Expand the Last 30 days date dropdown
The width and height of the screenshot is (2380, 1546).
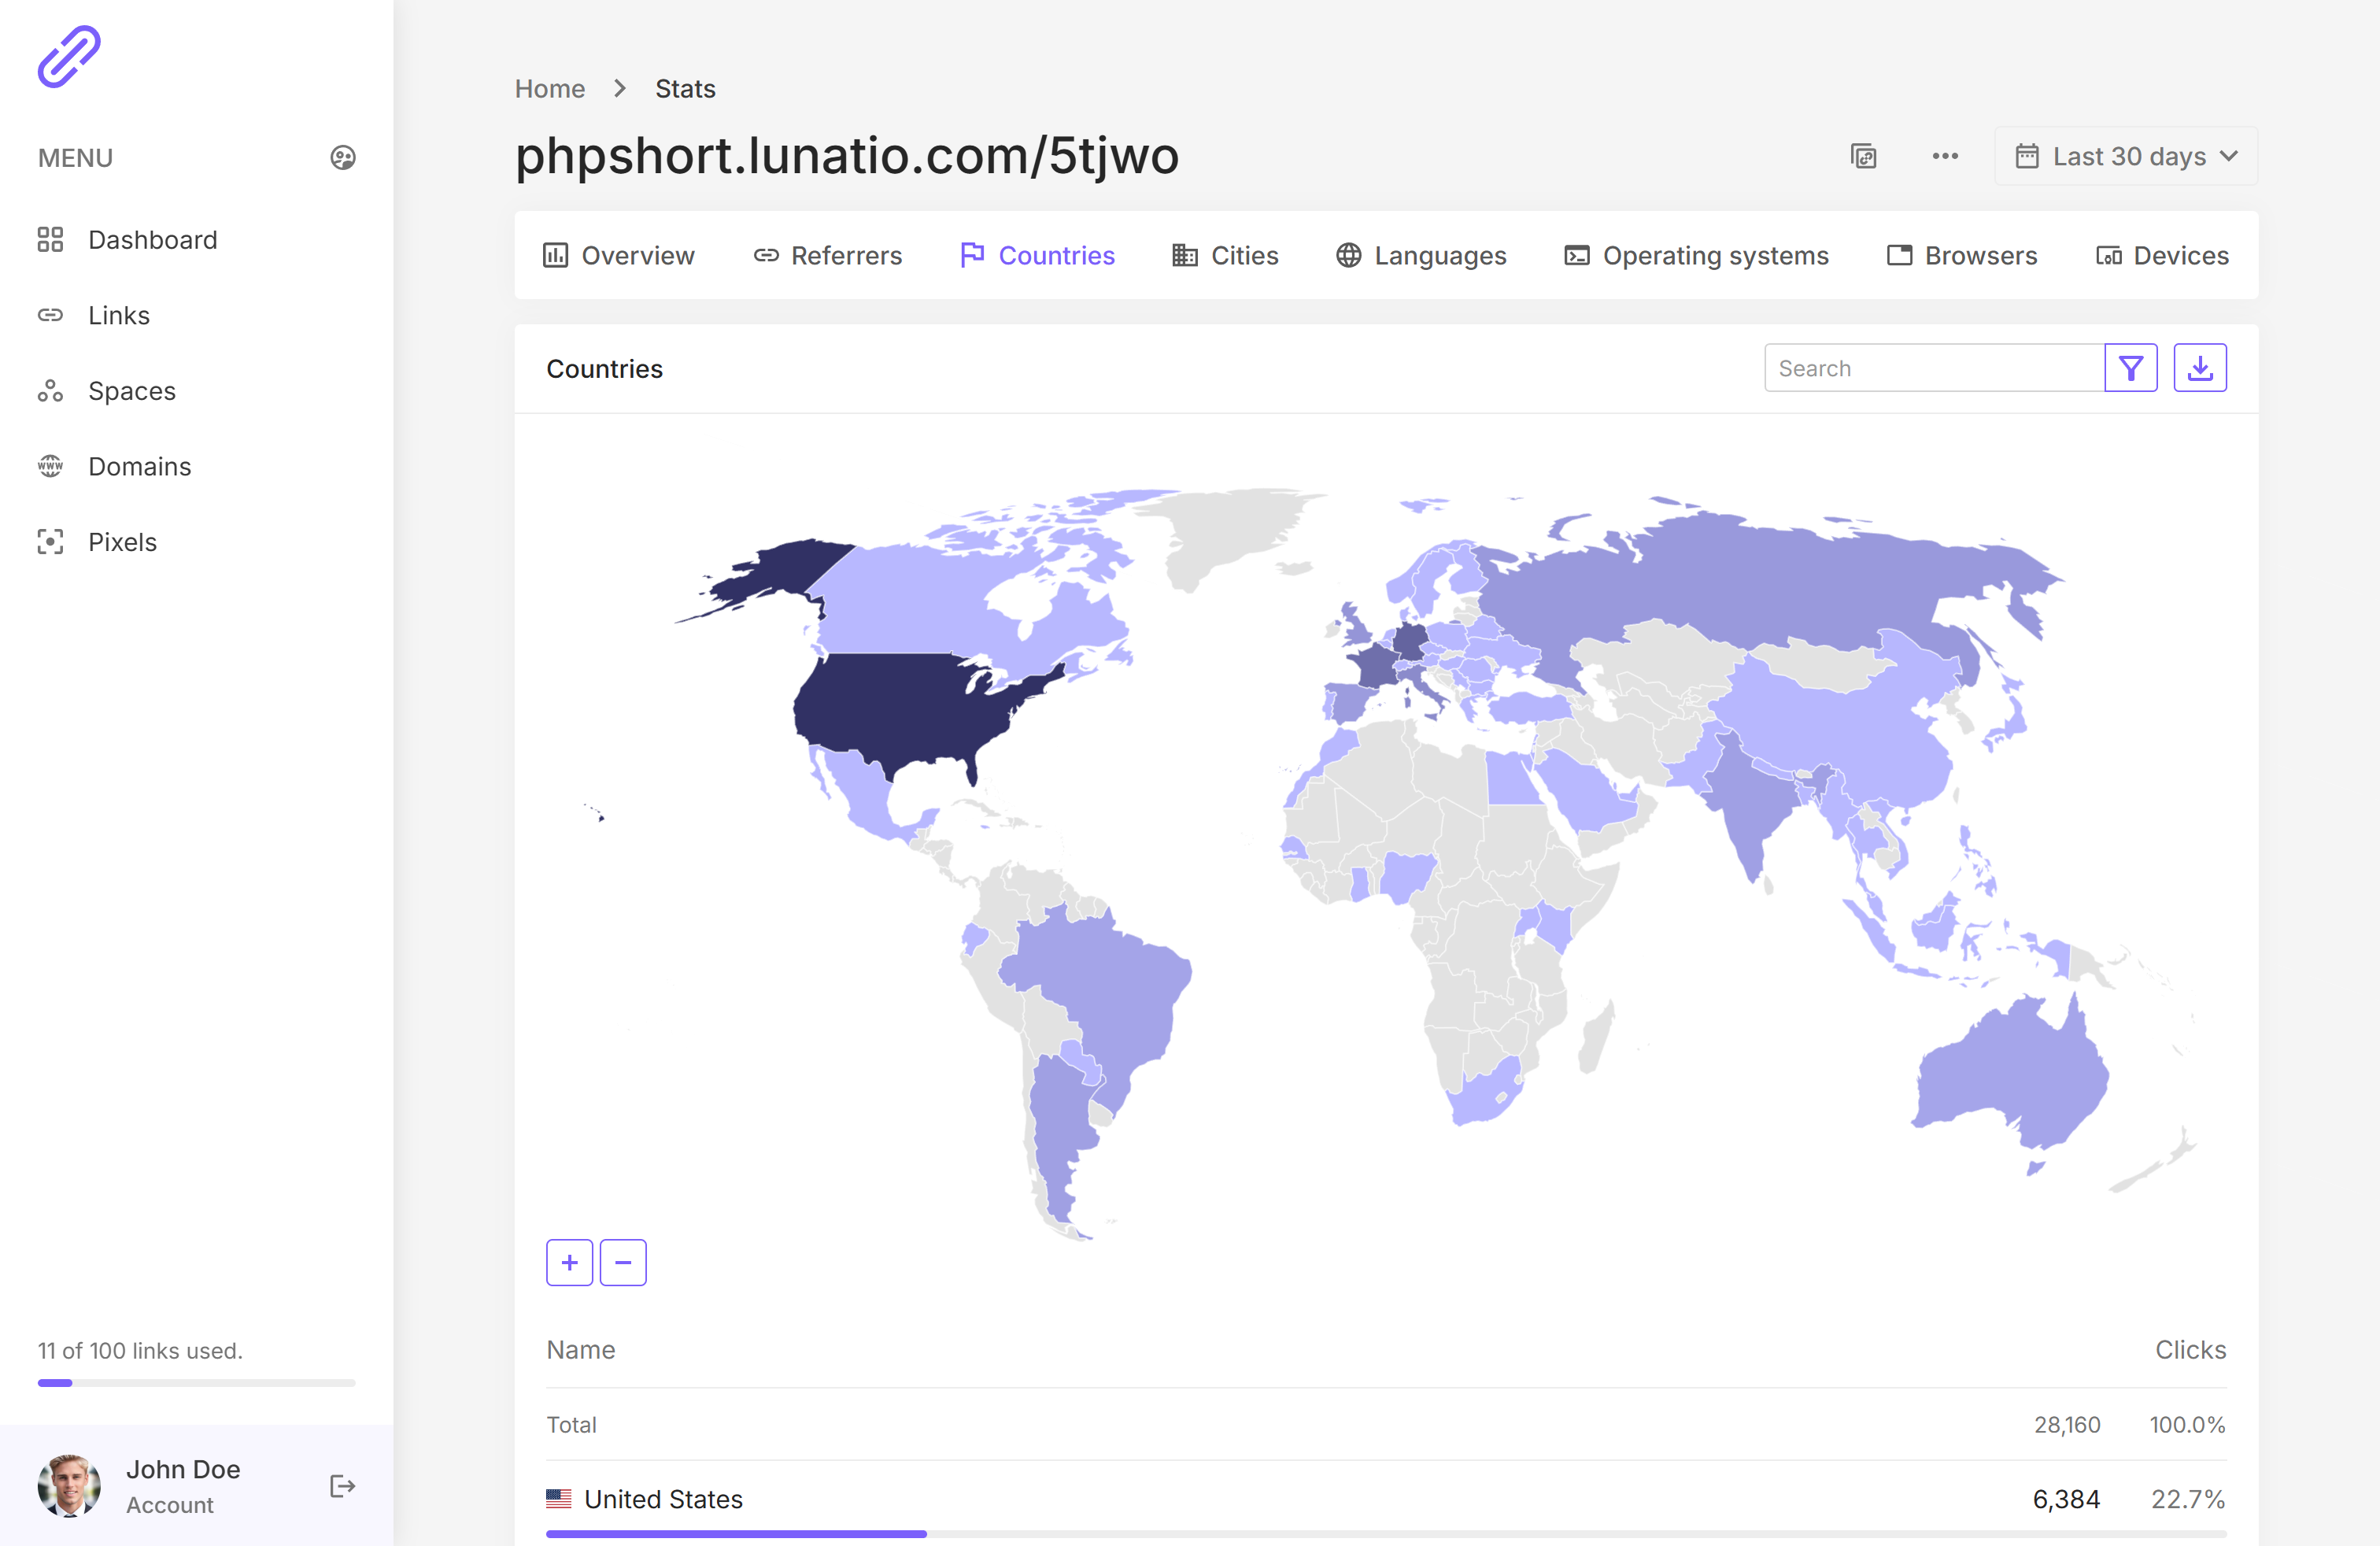(2126, 157)
